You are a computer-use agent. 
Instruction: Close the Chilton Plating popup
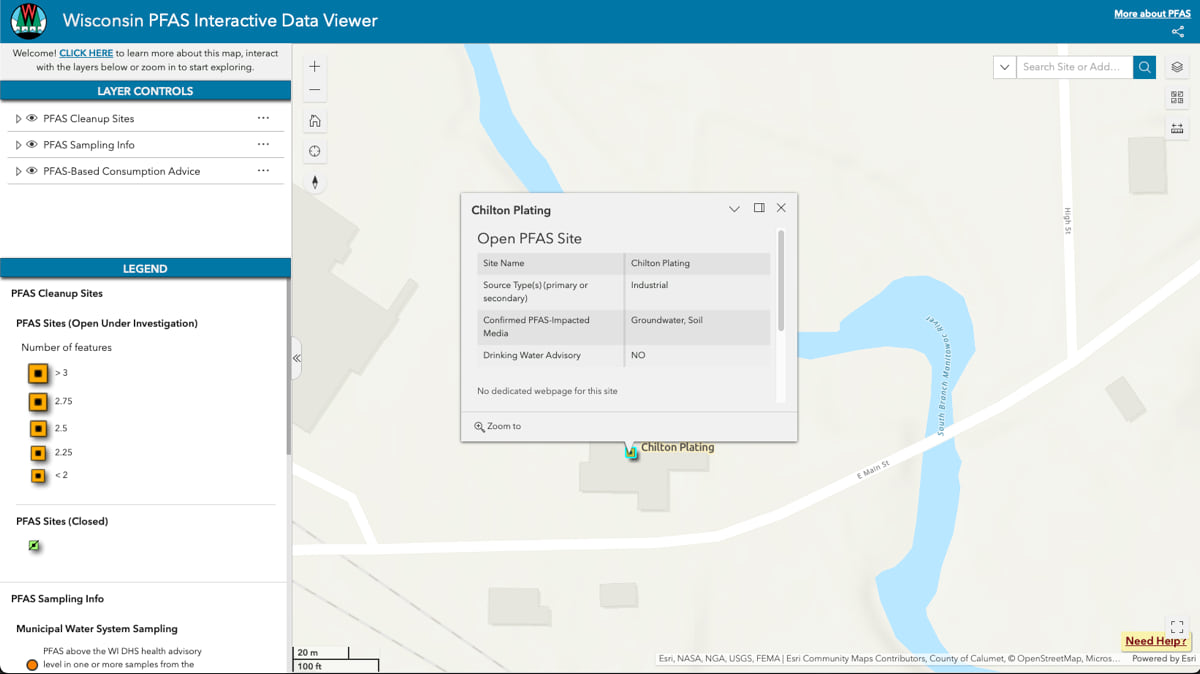point(781,208)
